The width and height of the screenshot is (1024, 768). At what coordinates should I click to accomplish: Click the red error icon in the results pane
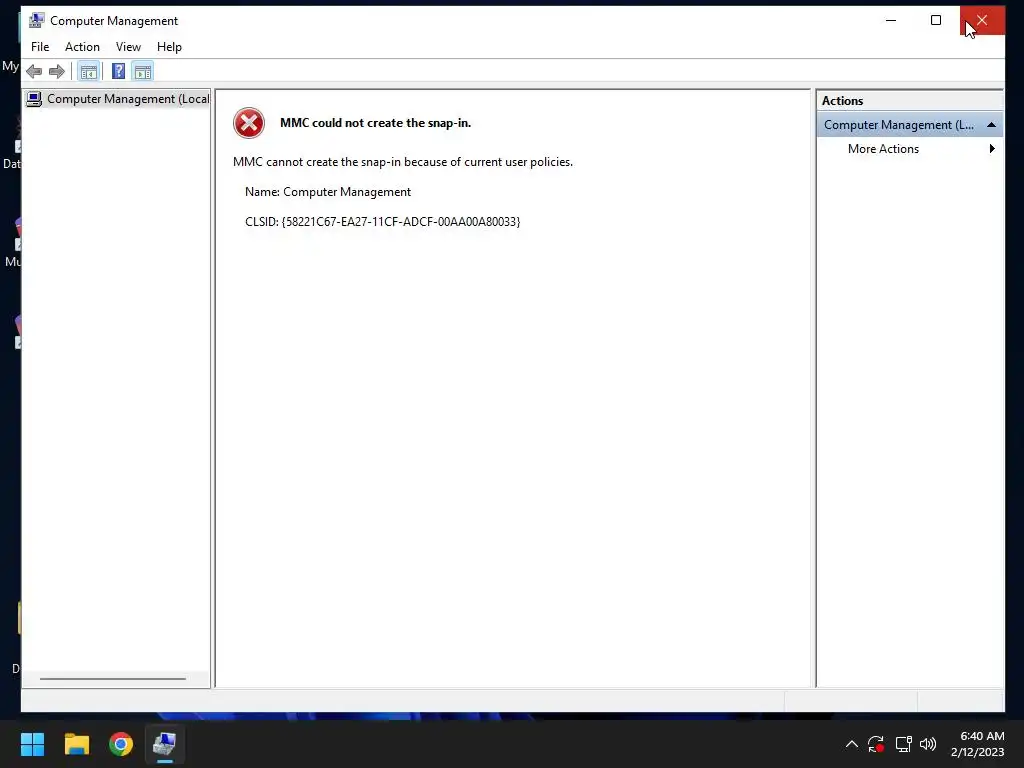249,123
